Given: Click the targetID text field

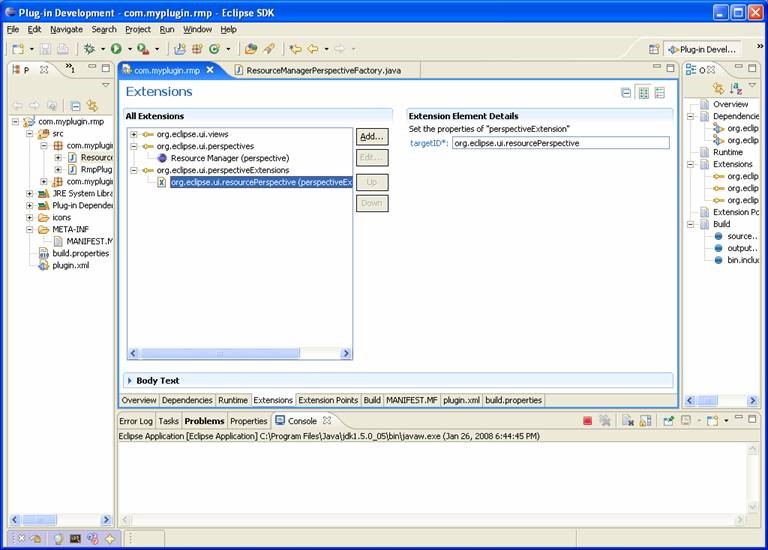Looking at the screenshot, I should (x=560, y=143).
